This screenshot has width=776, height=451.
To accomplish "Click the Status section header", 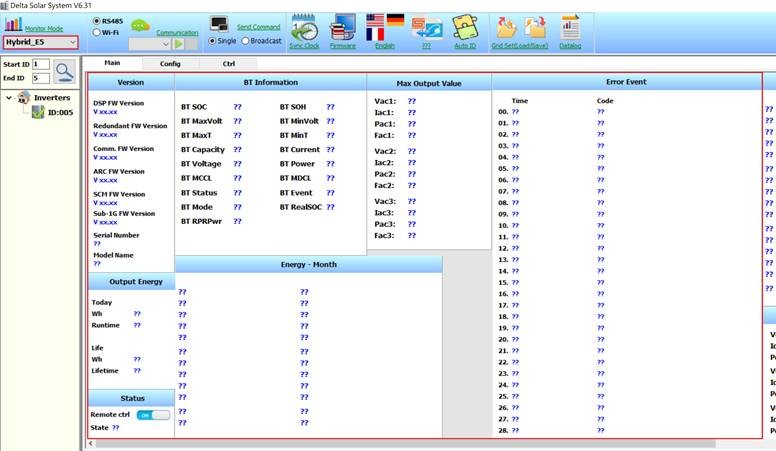I will click(x=131, y=398).
